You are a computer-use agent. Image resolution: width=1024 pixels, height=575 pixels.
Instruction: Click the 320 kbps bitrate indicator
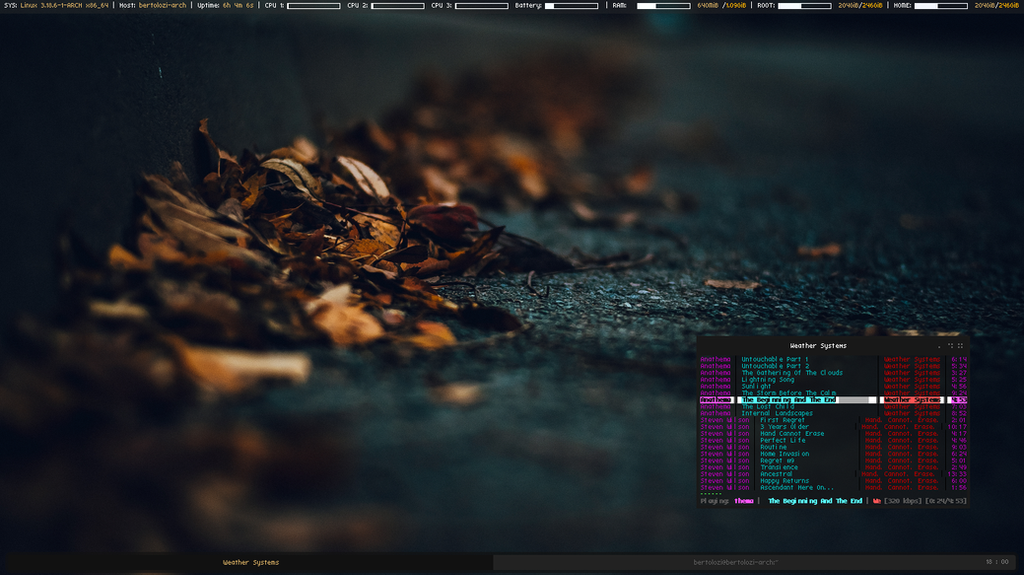pyautogui.click(x=902, y=501)
